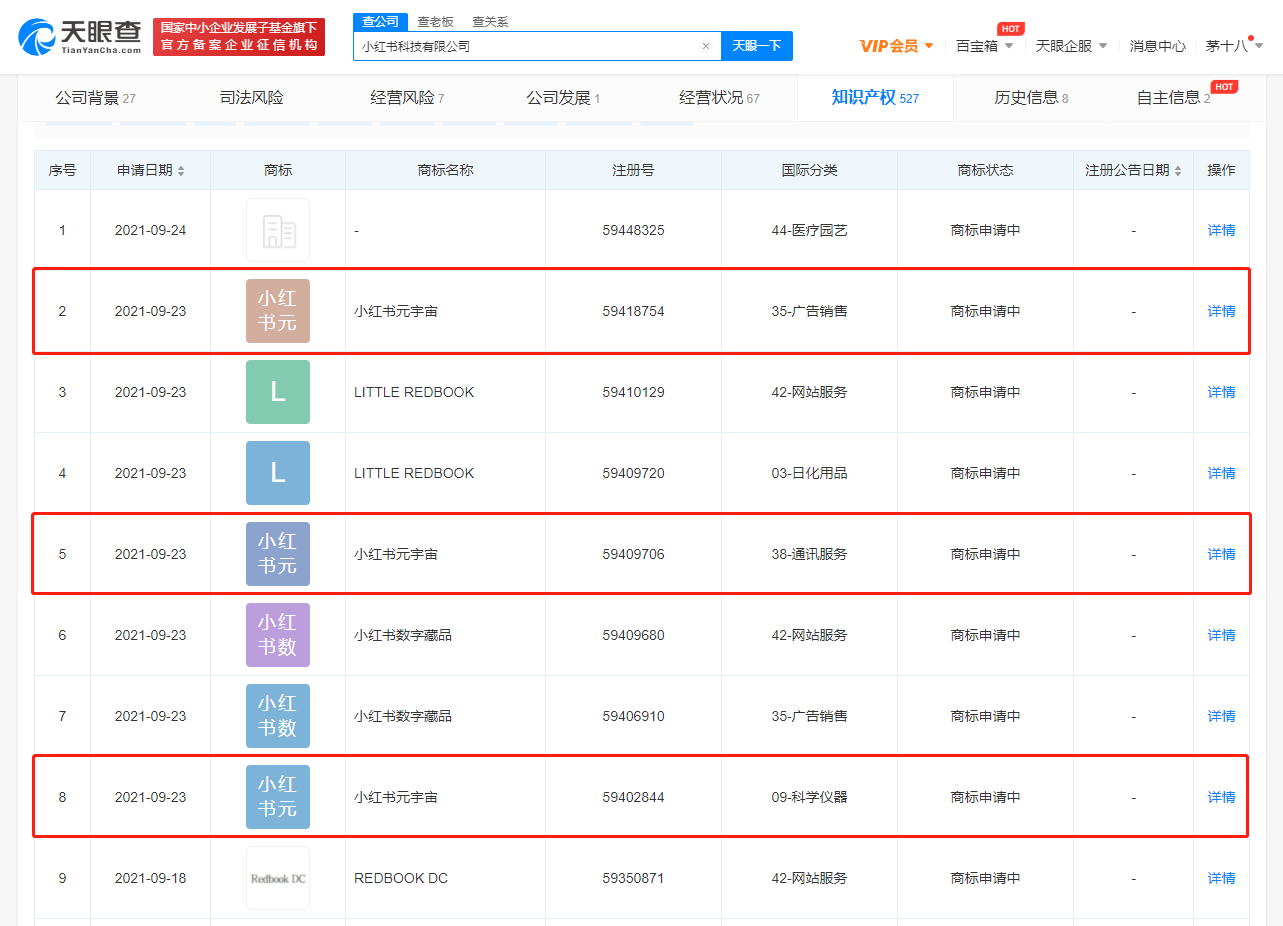This screenshot has width=1283, height=926.
Task: Click the Redbook DC trademark thumbnail
Action: pos(278,878)
